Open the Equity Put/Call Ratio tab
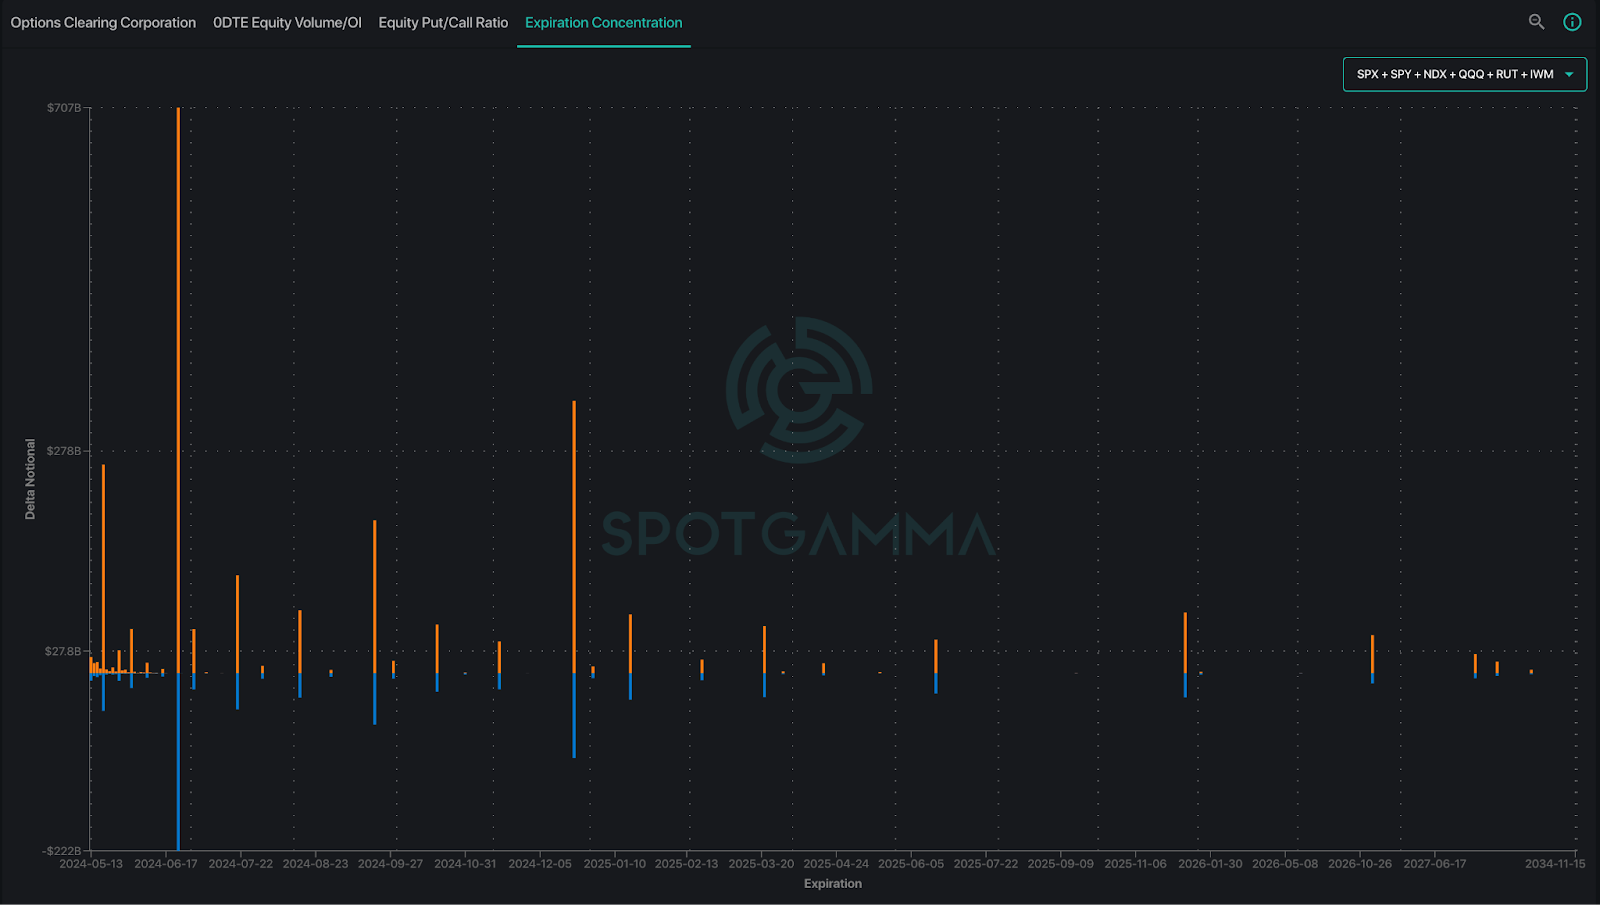This screenshot has height=905, width=1600. point(443,22)
